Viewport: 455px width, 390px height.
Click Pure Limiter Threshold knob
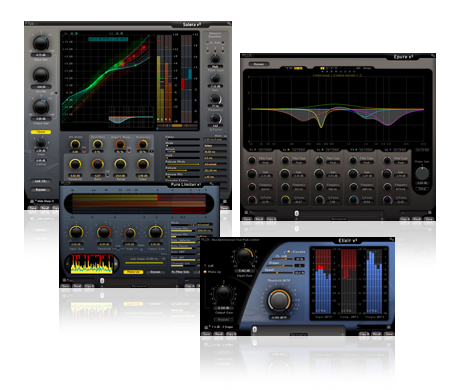click(104, 232)
